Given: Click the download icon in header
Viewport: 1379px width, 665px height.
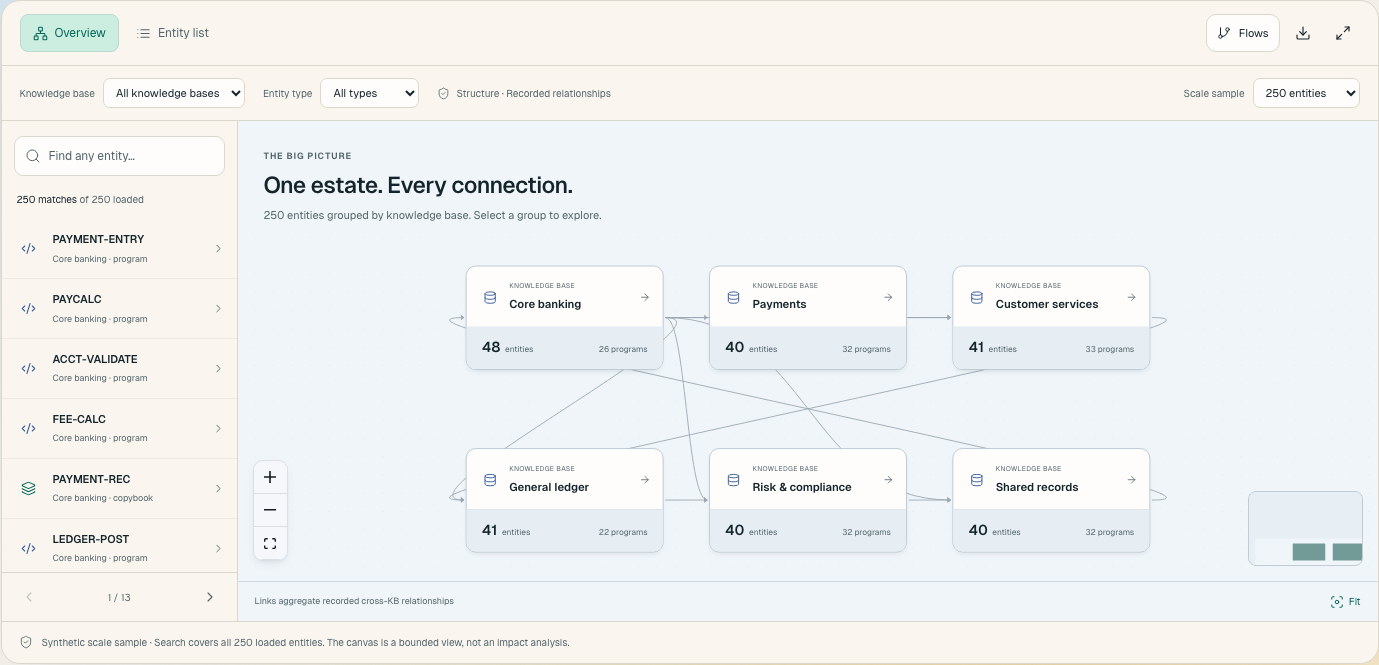Looking at the screenshot, I should point(1303,33).
